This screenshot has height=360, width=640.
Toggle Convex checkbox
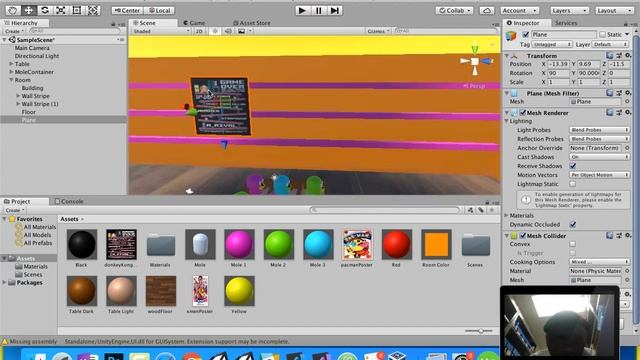pos(573,244)
